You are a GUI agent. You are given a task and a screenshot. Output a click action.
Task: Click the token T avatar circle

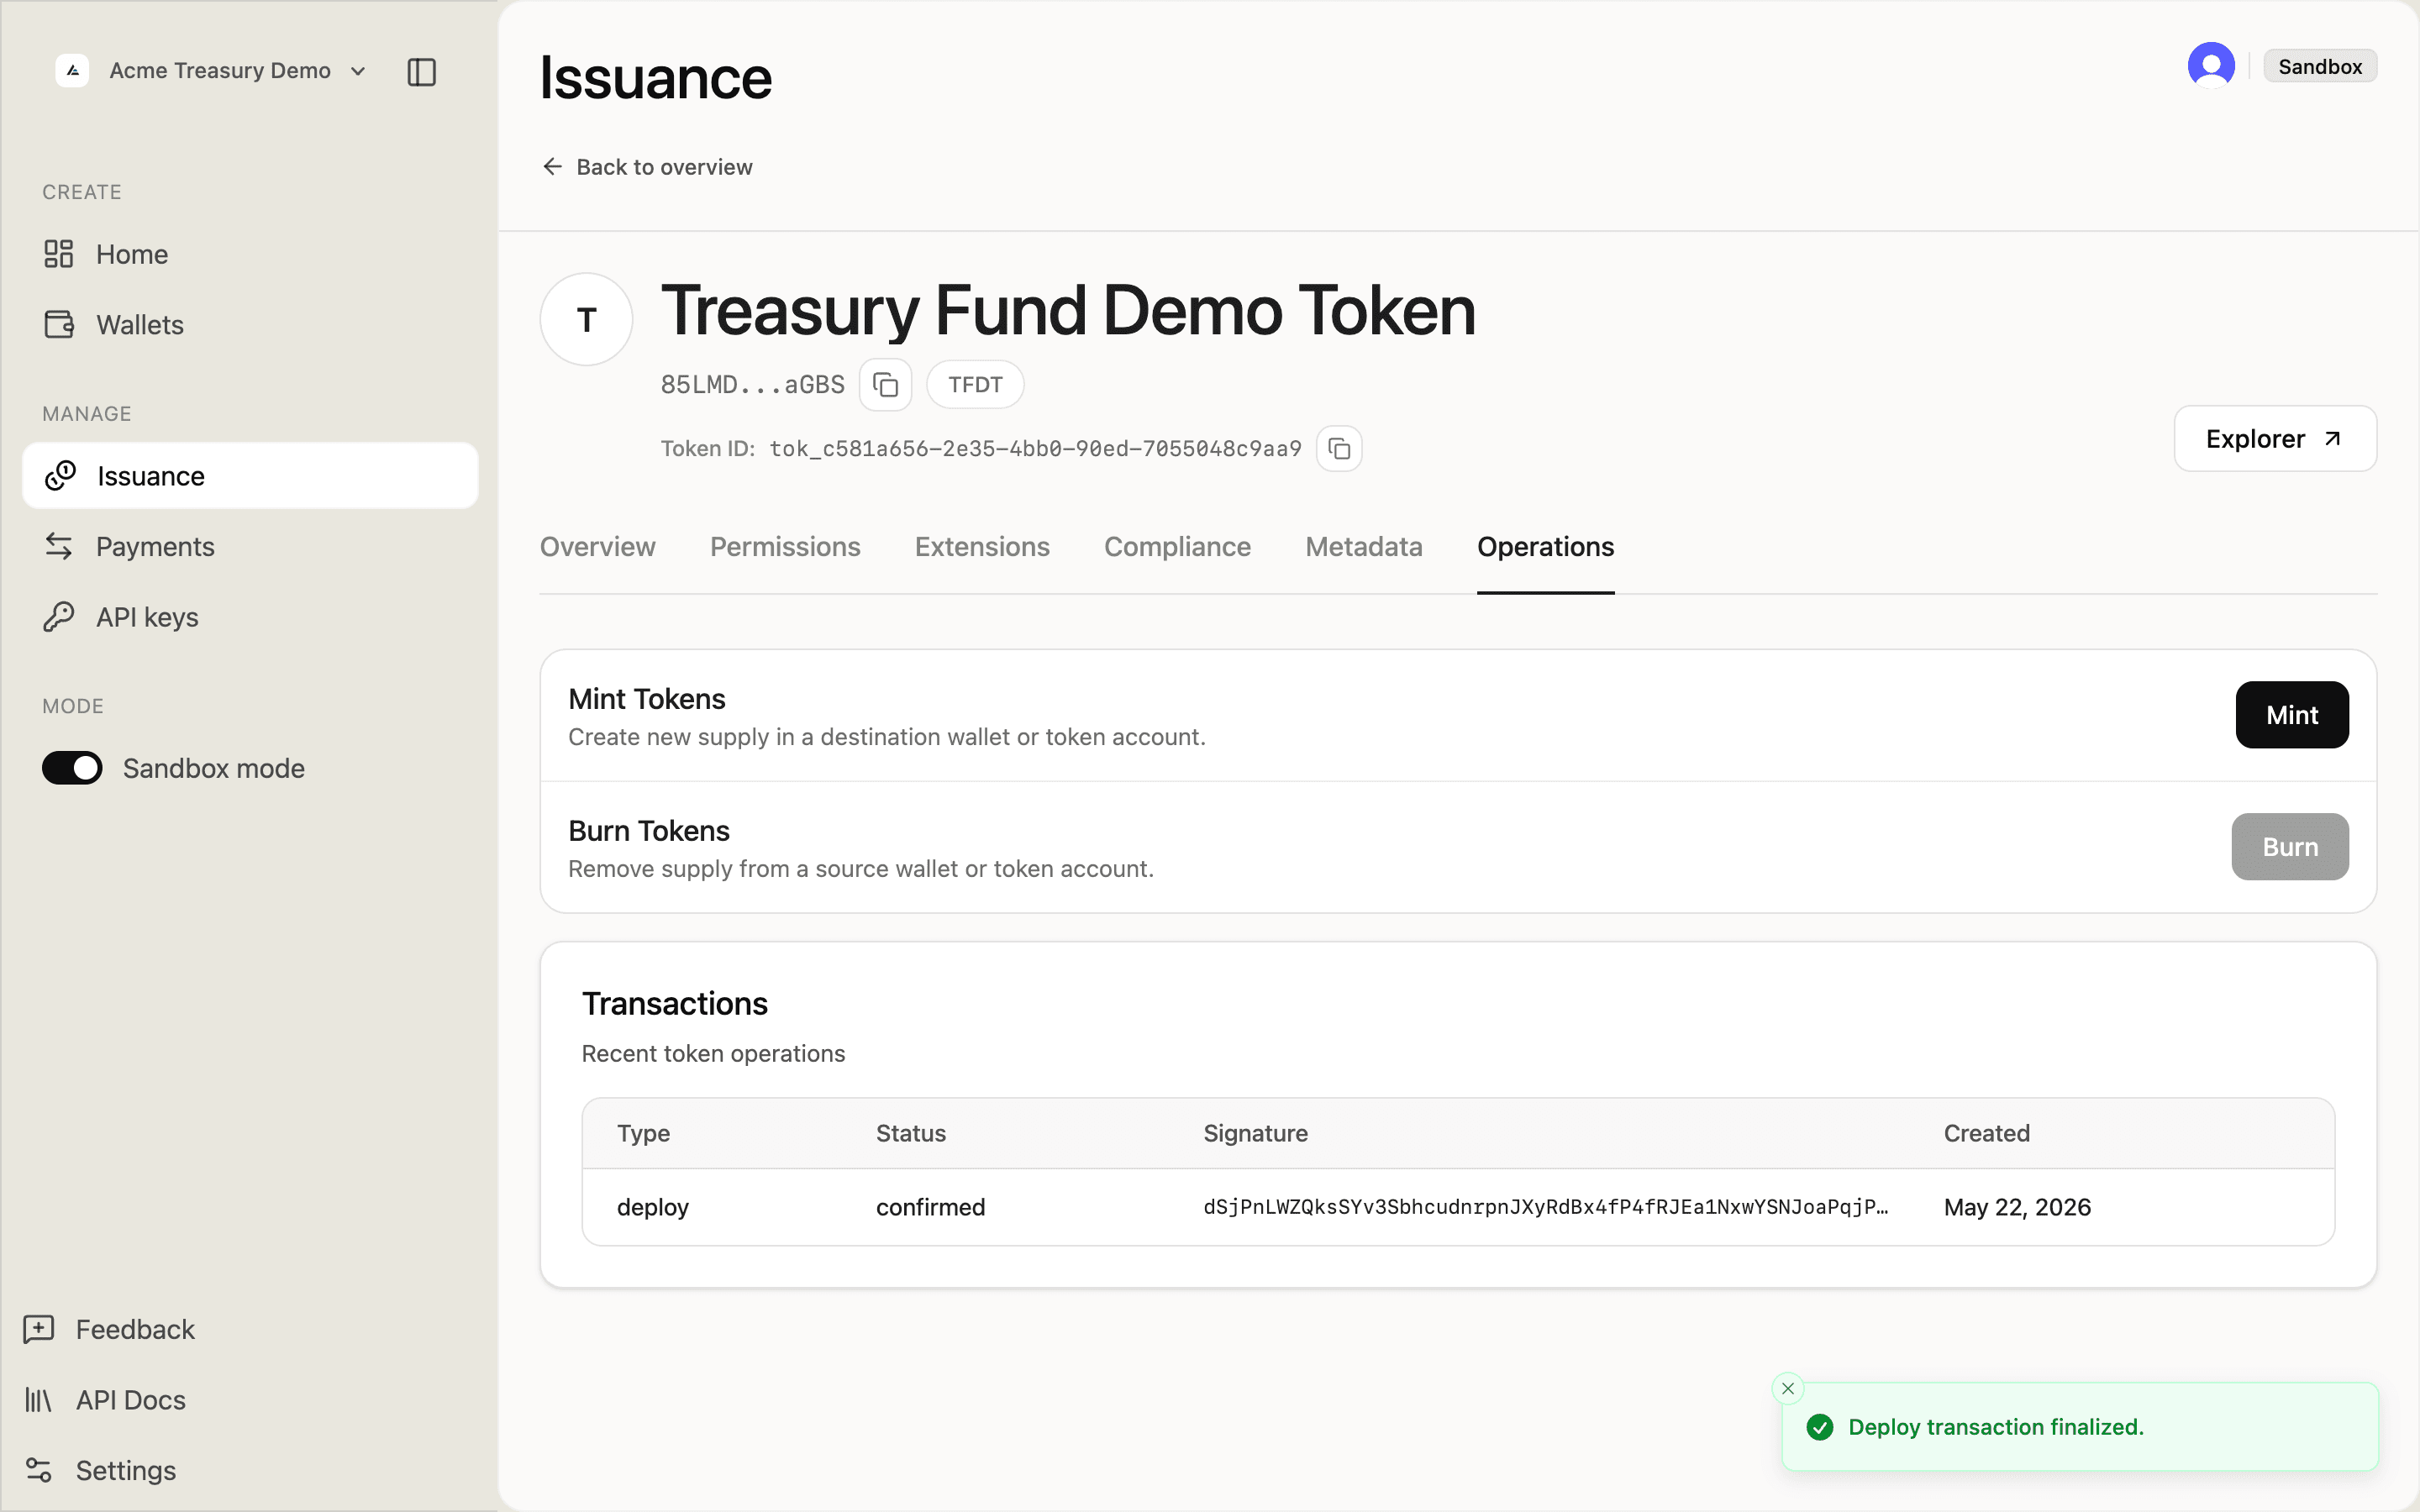[x=587, y=320]
